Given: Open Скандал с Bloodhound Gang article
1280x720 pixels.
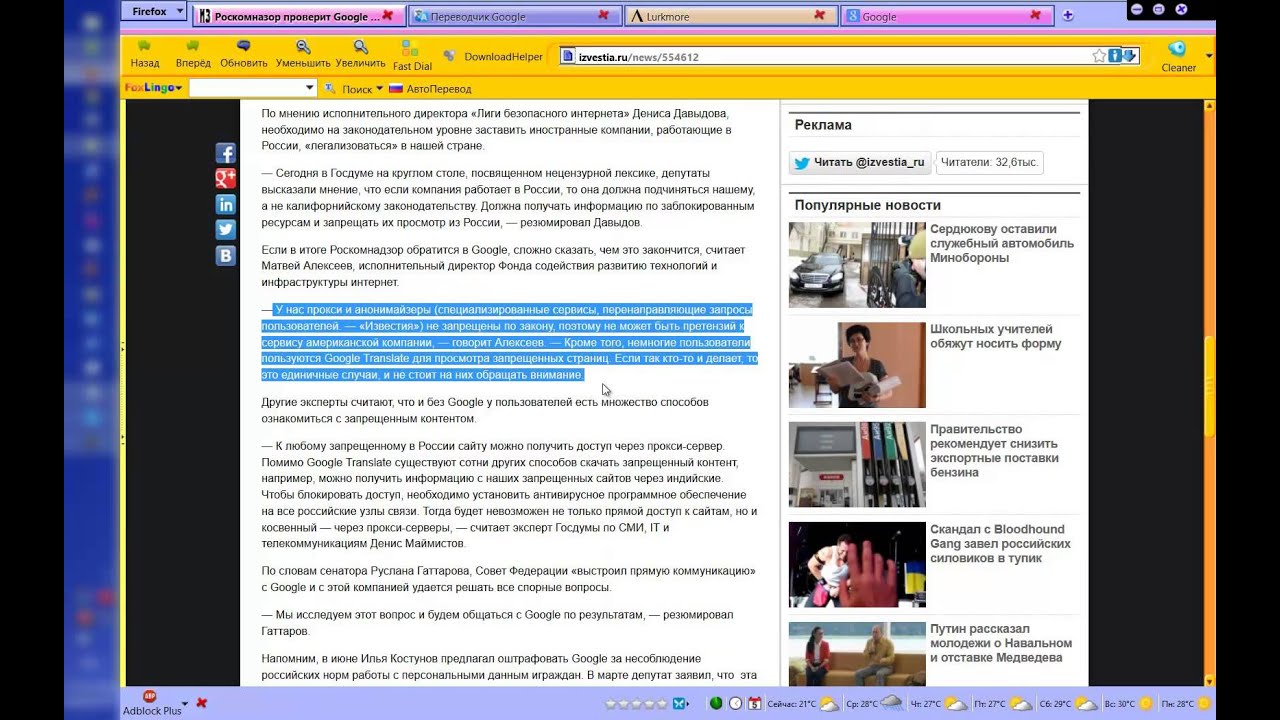Looking at the screenshot, I should 1000,544.
